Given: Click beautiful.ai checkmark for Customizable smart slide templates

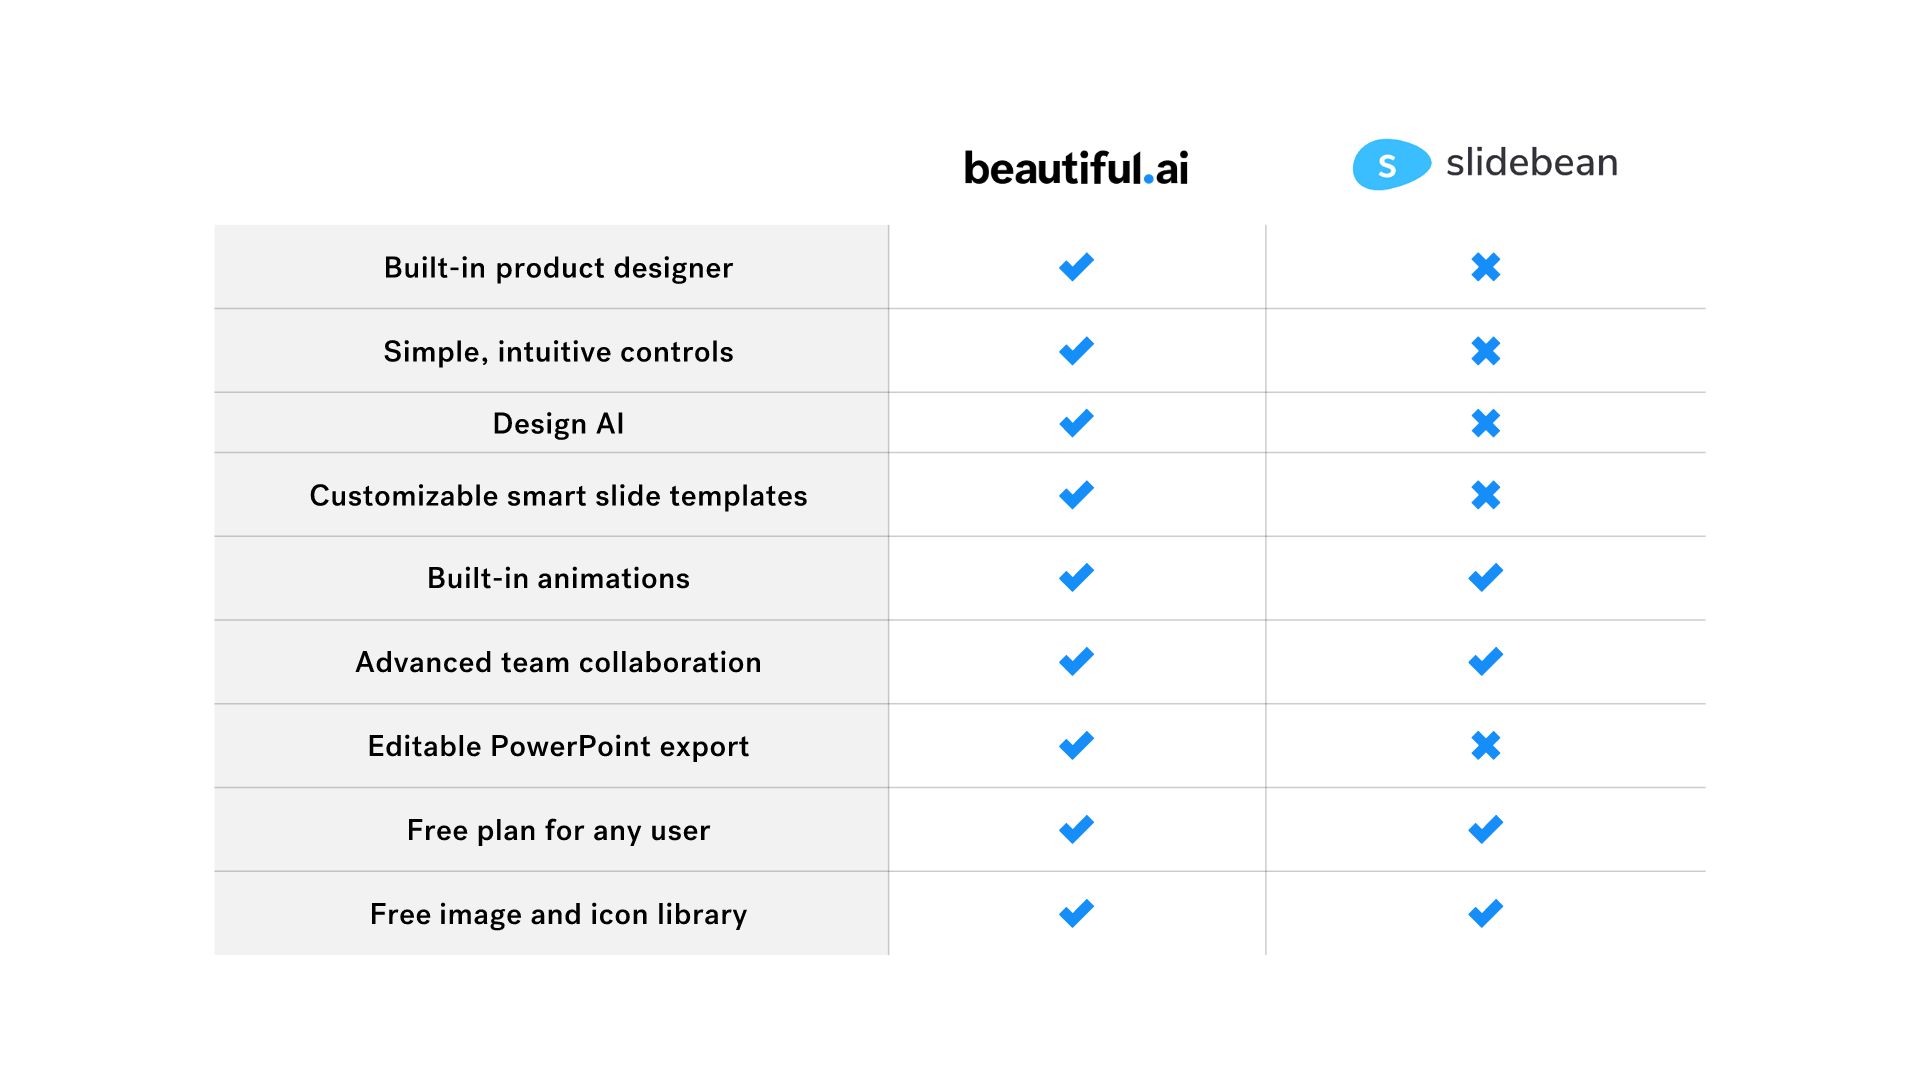Looking at the screenshot, I should point(1077,495).
